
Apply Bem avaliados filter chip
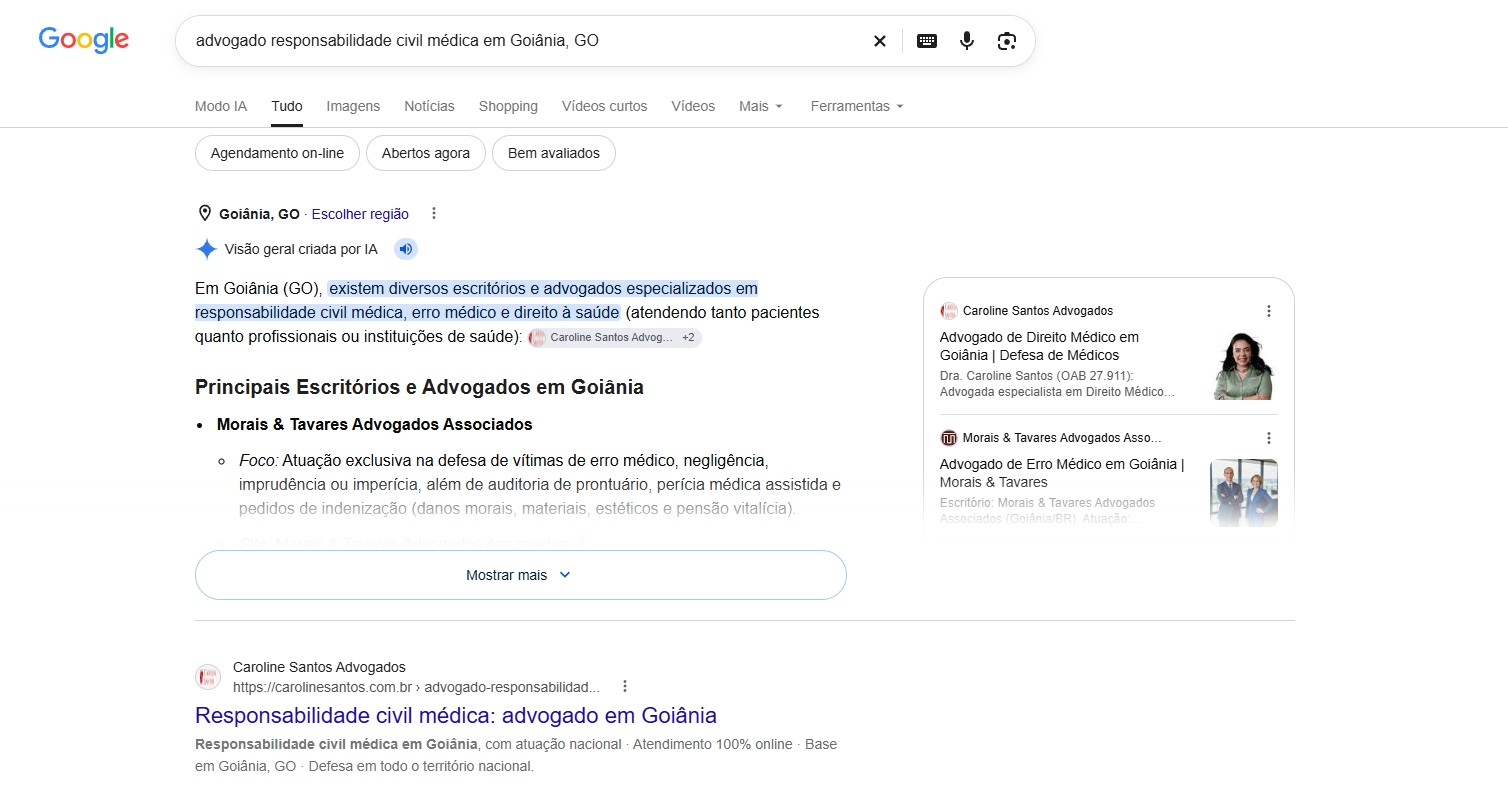[x=554, y=153]
